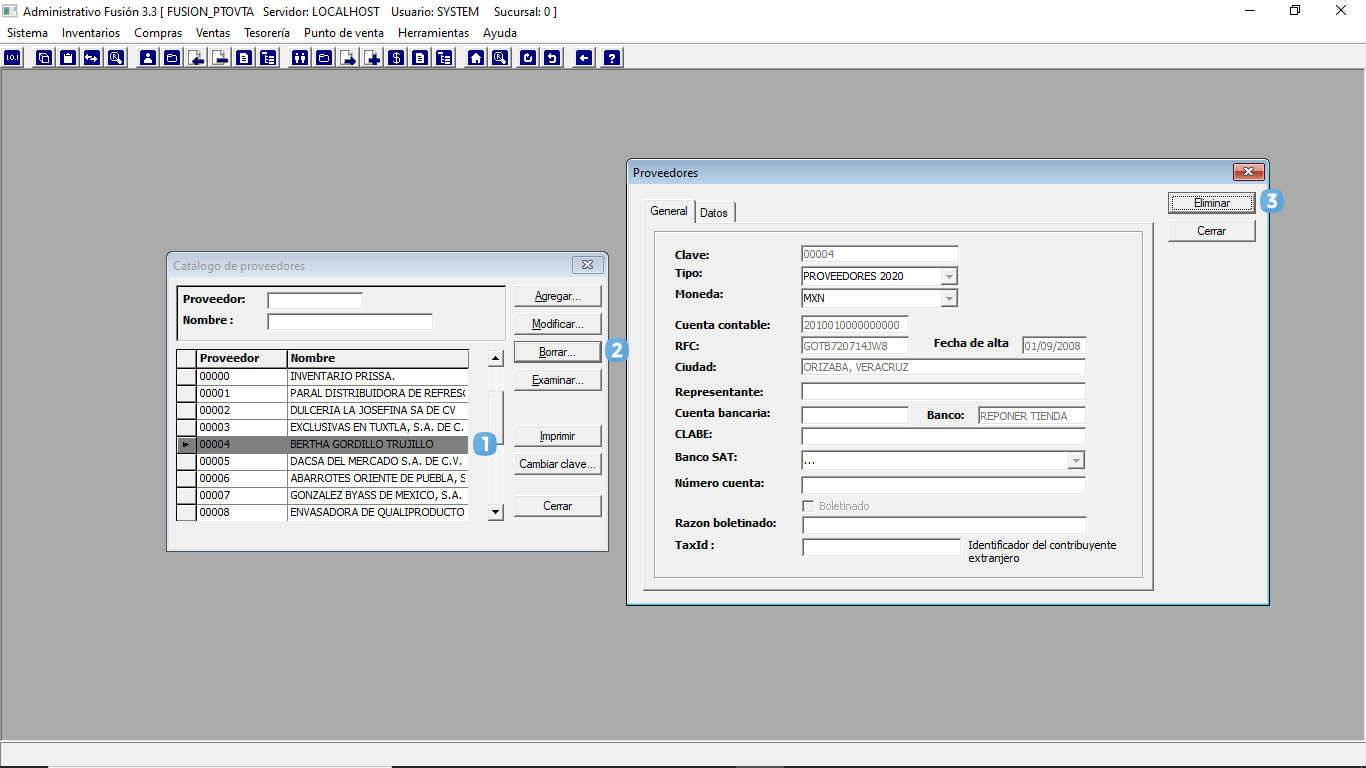Click the Borrar button in the catalog

click(558, 352)
